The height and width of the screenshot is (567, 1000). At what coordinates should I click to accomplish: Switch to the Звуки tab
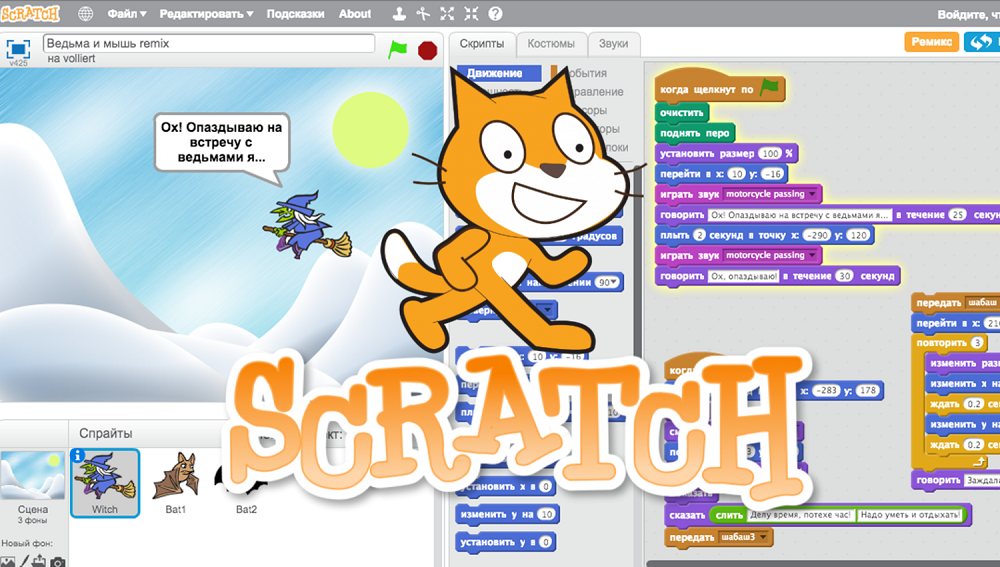click(x=613, y=44)
